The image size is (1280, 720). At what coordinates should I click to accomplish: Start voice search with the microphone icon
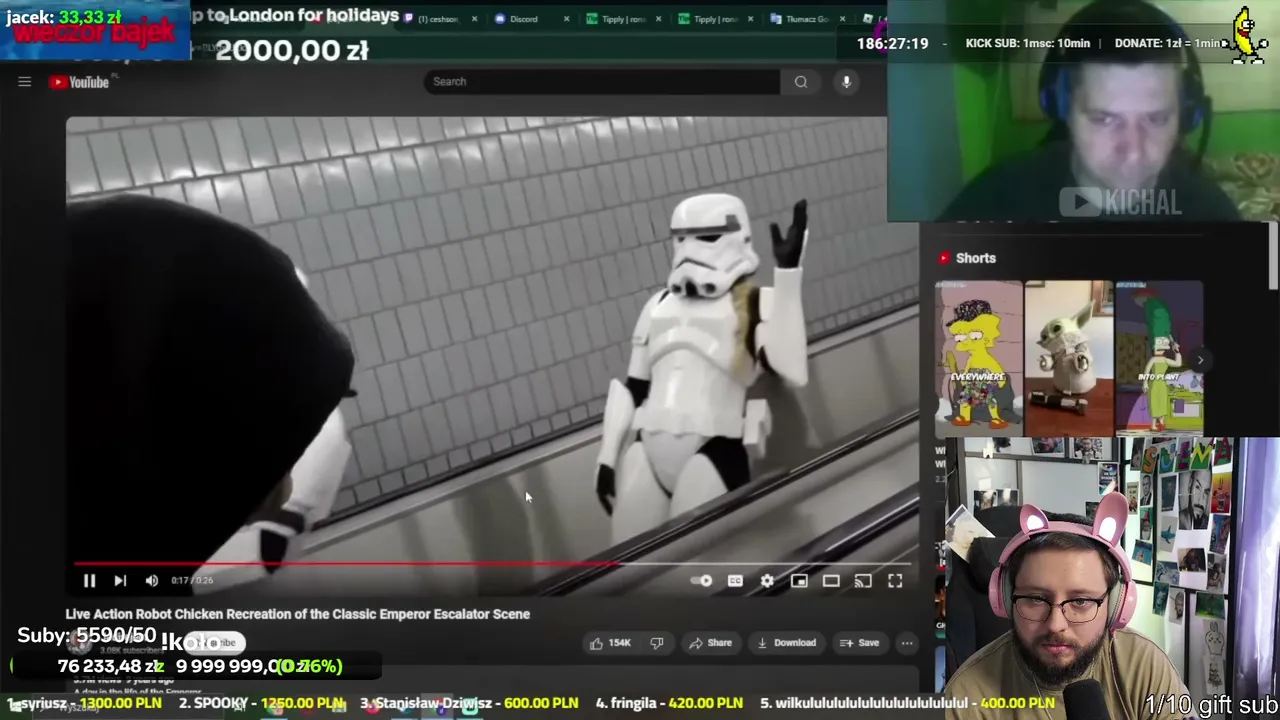point(846,82)
